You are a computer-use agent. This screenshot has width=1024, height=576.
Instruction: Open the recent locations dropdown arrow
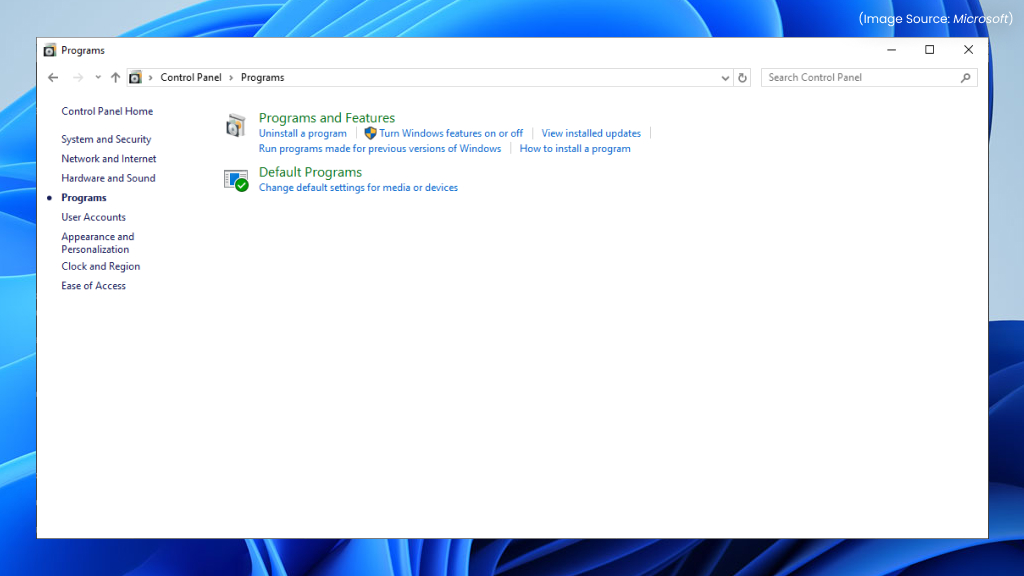click(98, 77)
